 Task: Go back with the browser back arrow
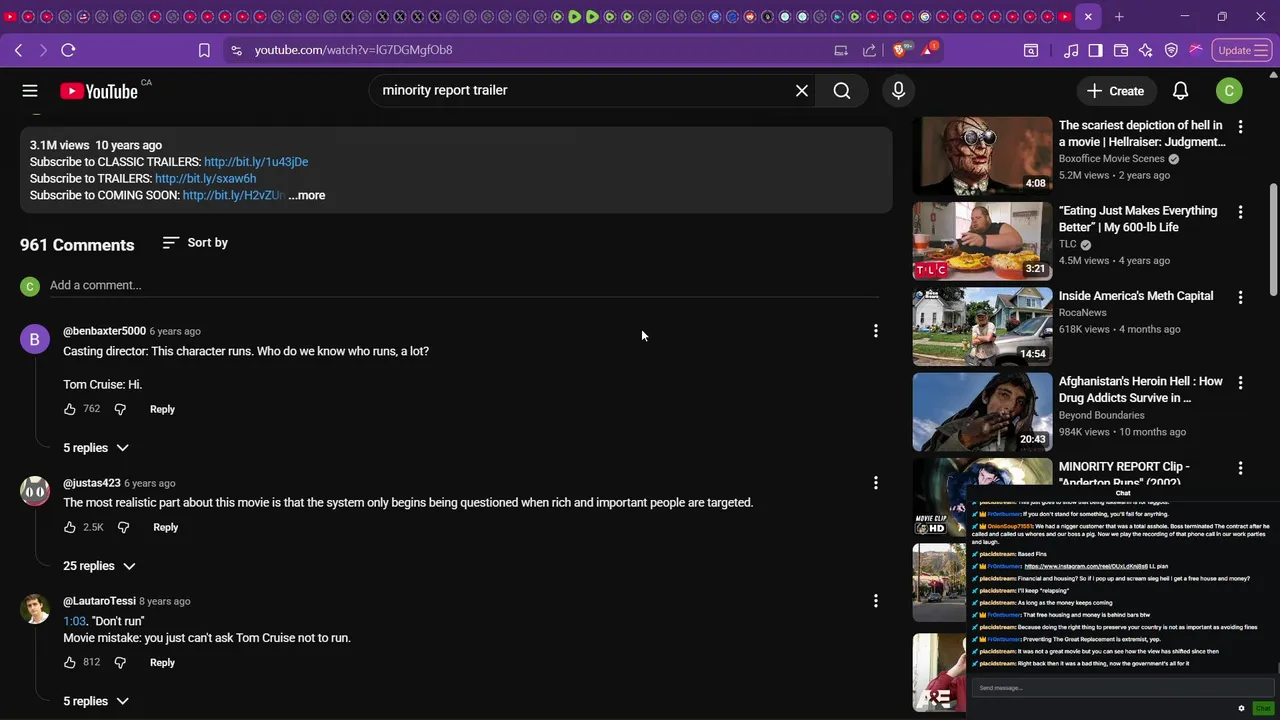click(x=19, y=50)
